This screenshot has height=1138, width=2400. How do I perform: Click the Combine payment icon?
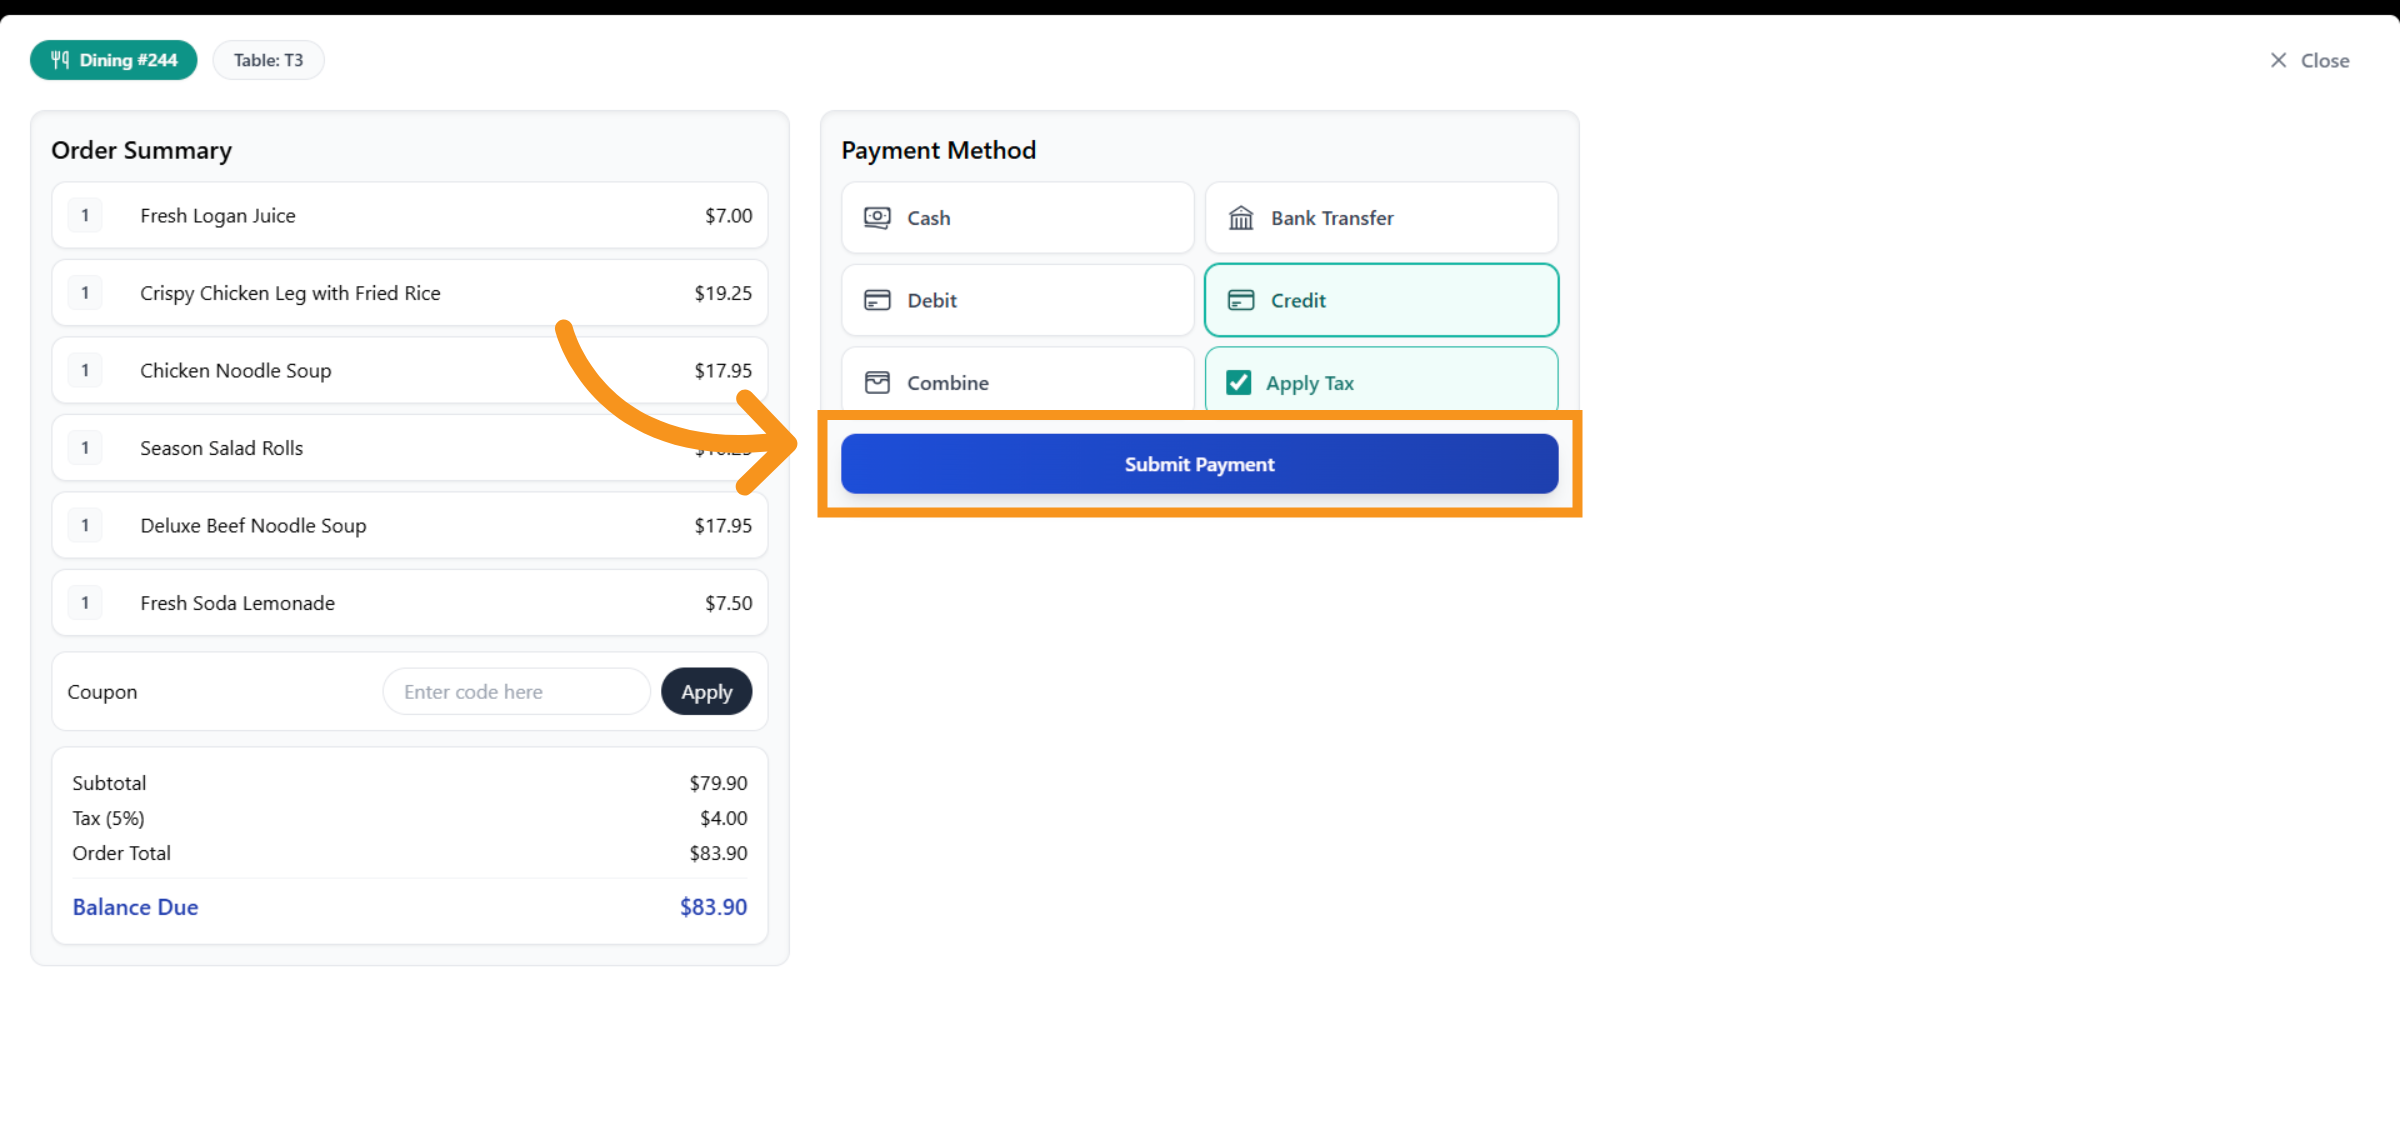coord(877,383)
